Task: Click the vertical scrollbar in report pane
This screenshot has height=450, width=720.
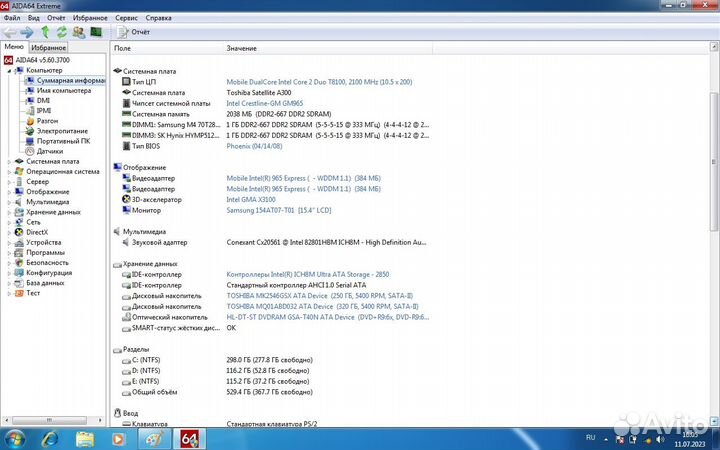Action: pos(714,162)
